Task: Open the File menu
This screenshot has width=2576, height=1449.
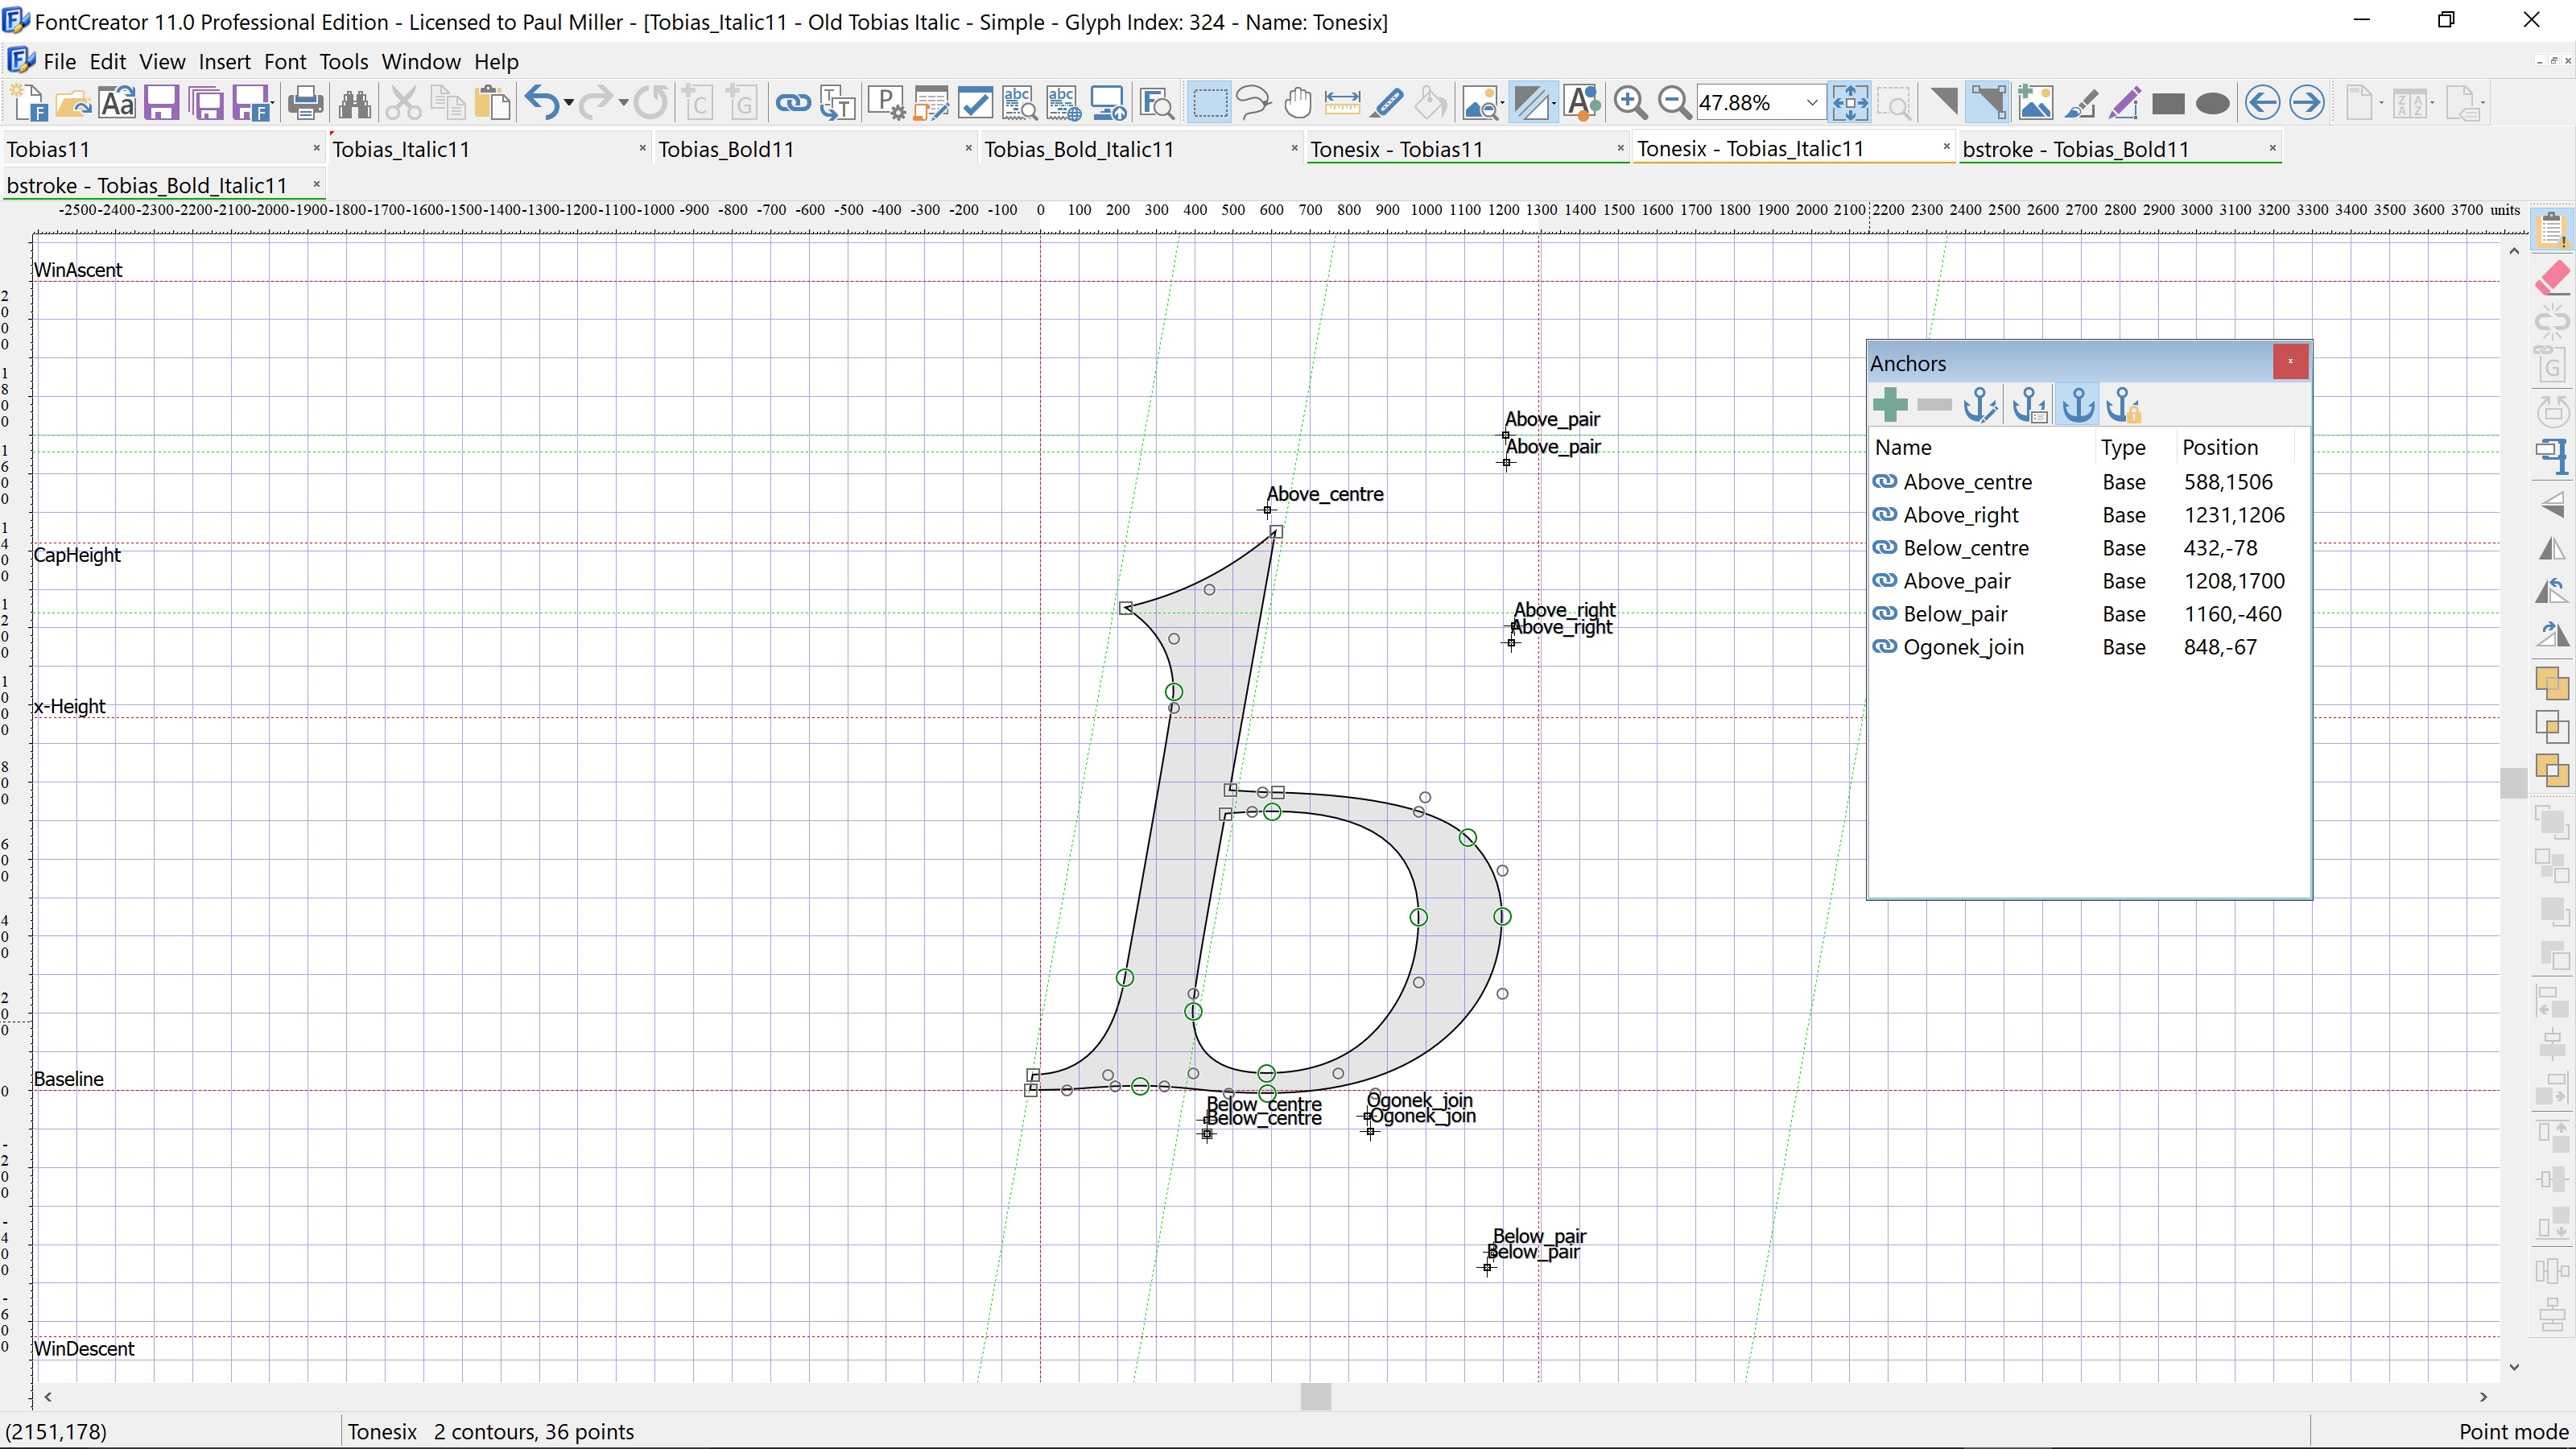Action: 59,62
